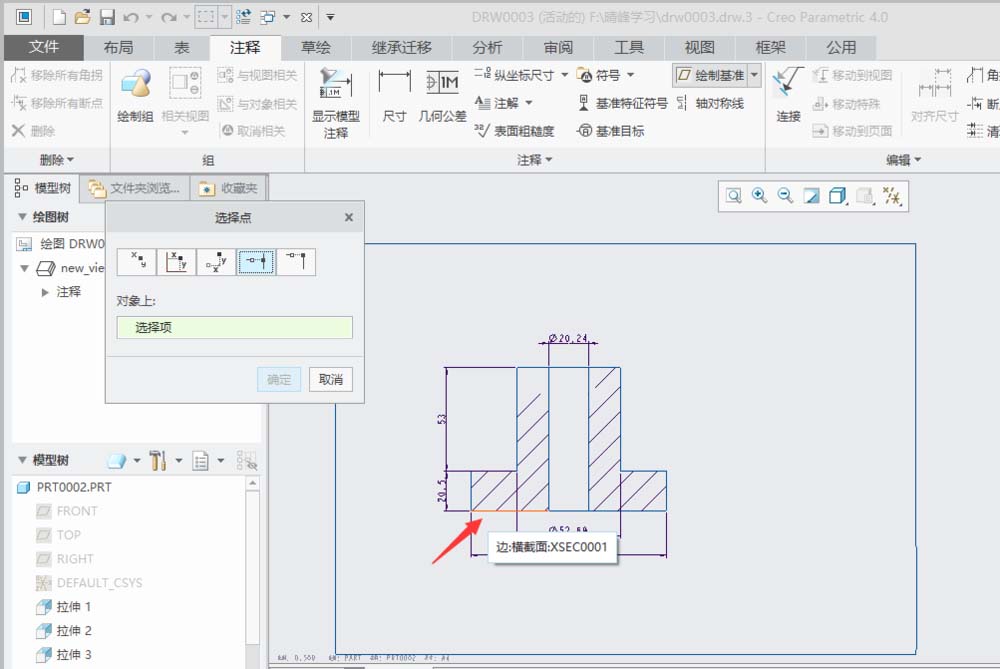Select the on-entity point option in 选择点
The width and height of the screenshot is (1000, 669).
click(x=256, y=261)
